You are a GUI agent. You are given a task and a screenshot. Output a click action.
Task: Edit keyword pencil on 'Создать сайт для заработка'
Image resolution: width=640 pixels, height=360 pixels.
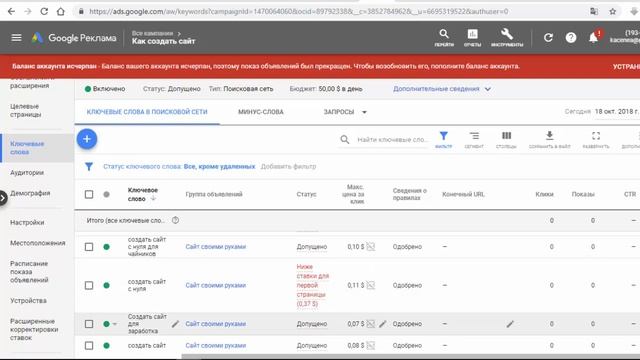(175, 324)
